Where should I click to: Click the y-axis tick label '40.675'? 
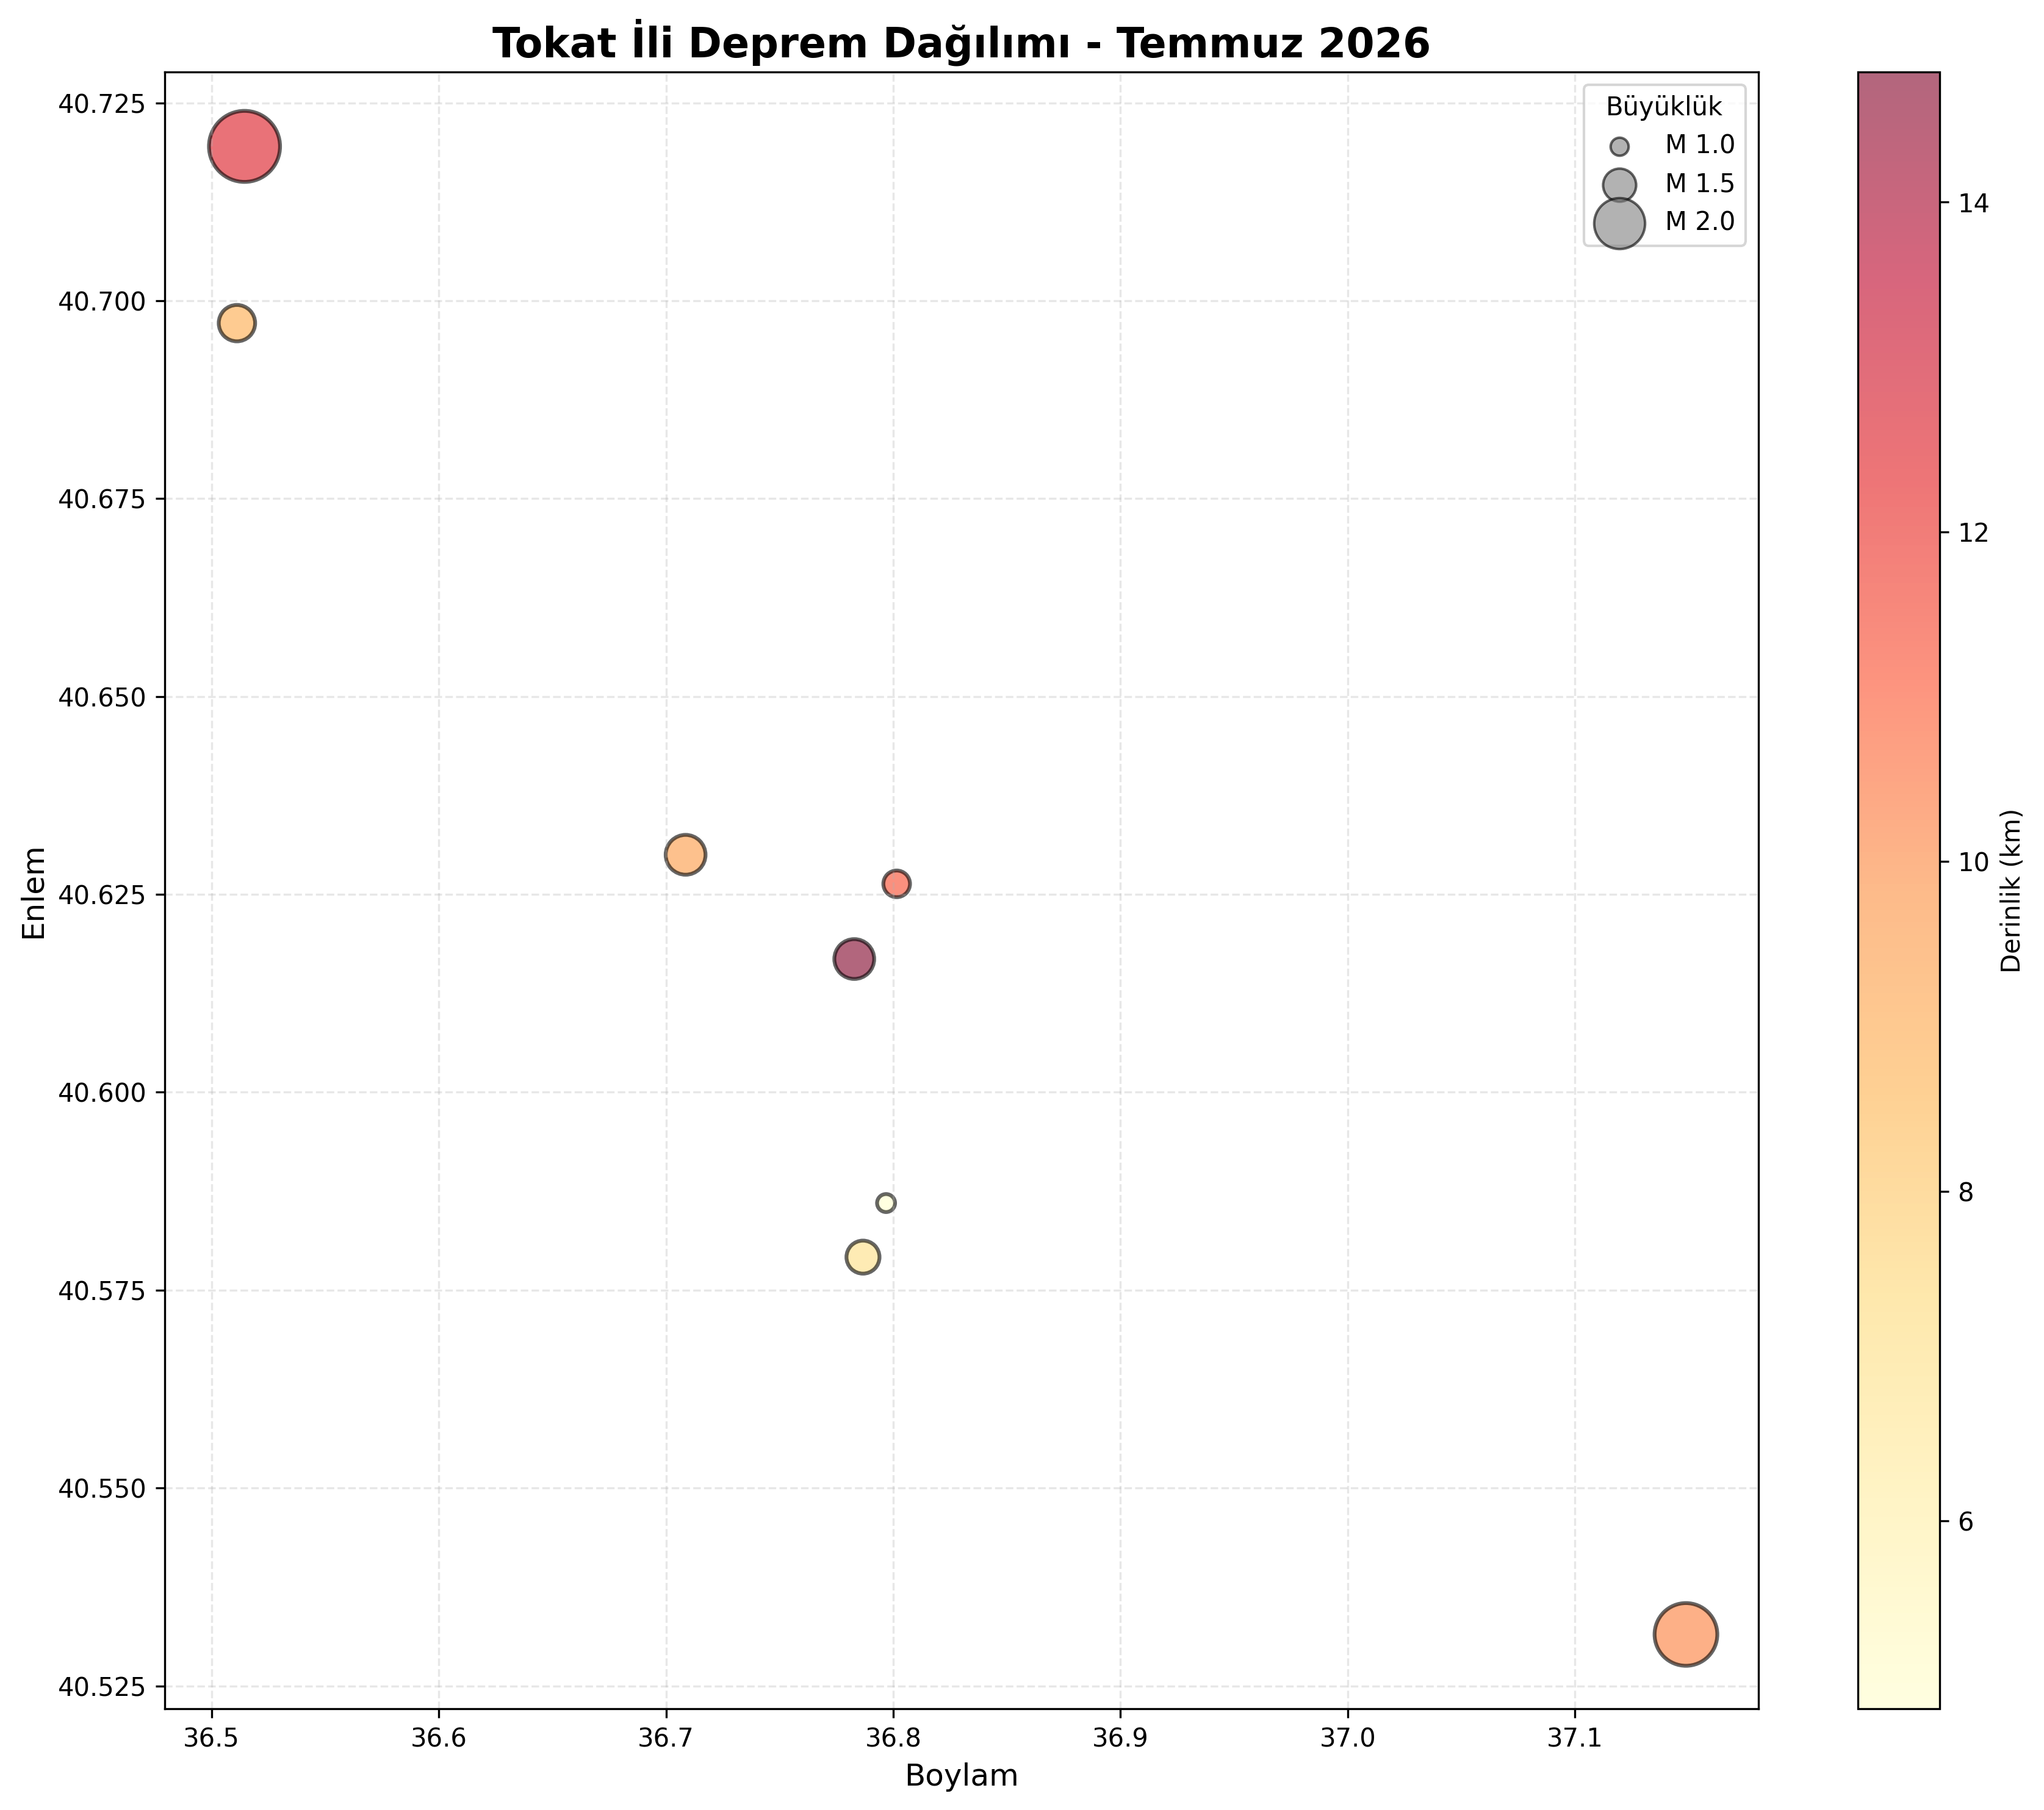101,500
